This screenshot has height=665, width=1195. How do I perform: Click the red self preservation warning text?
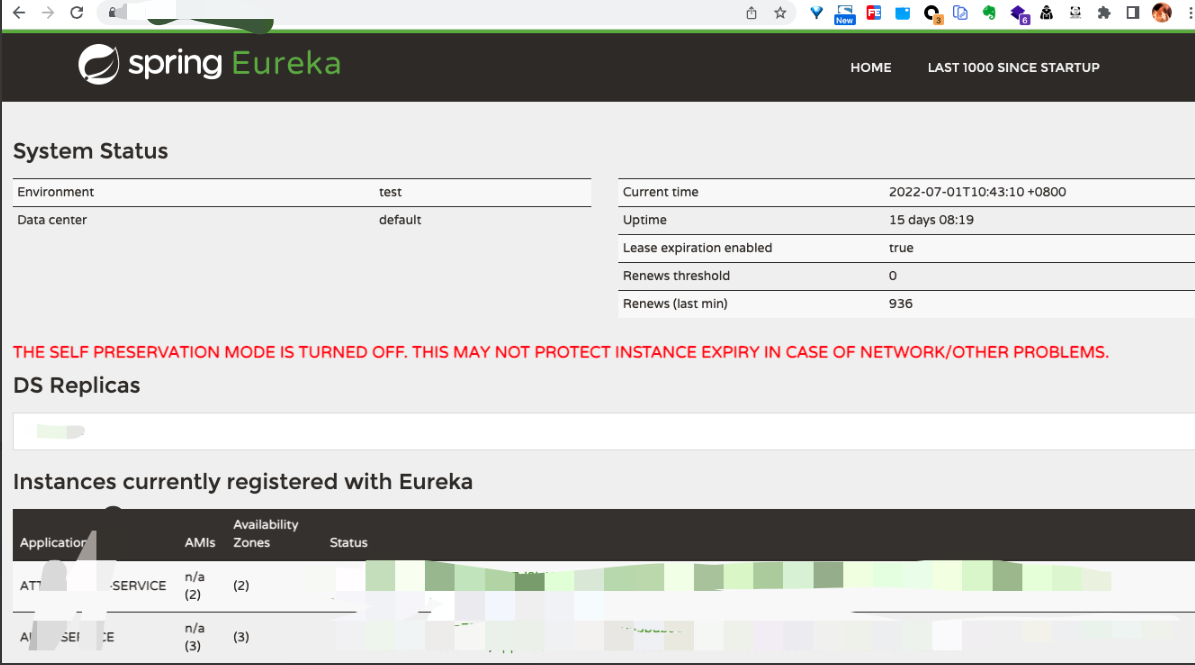coord(561,352)
